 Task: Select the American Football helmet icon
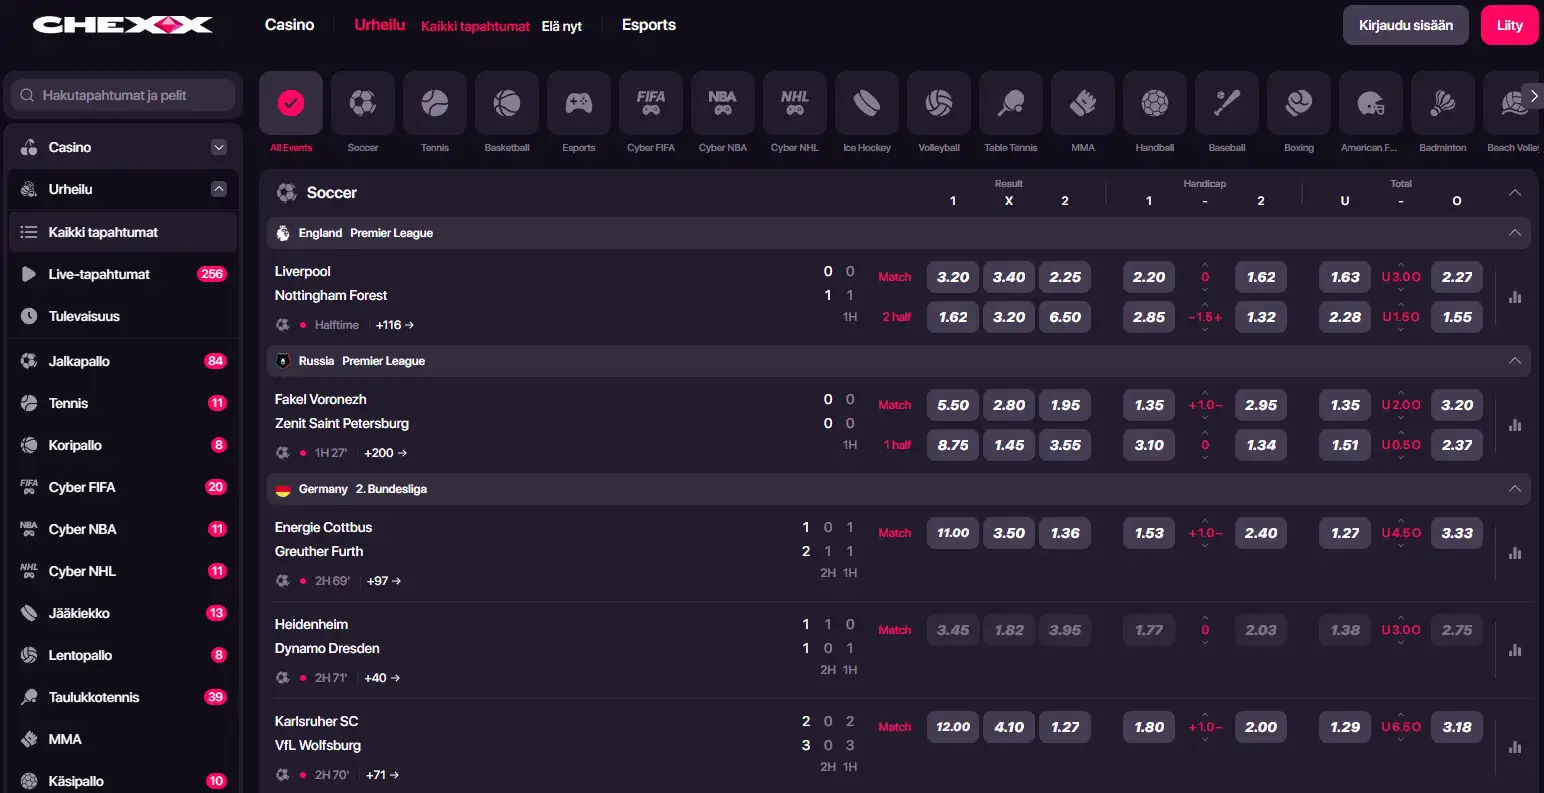pyautogui.click(x=1371, y=103)
